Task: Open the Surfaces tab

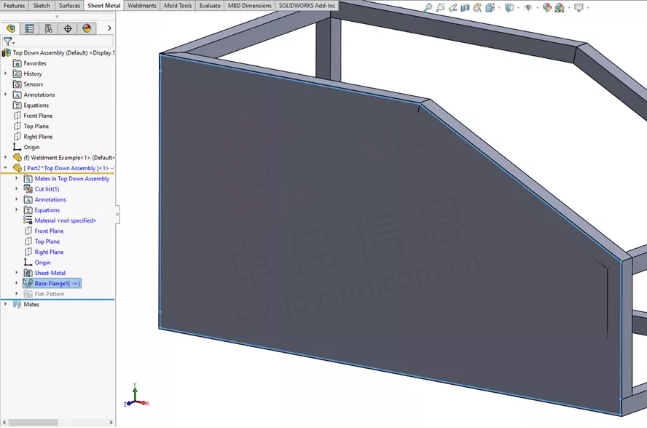Action: pos(69,5)
